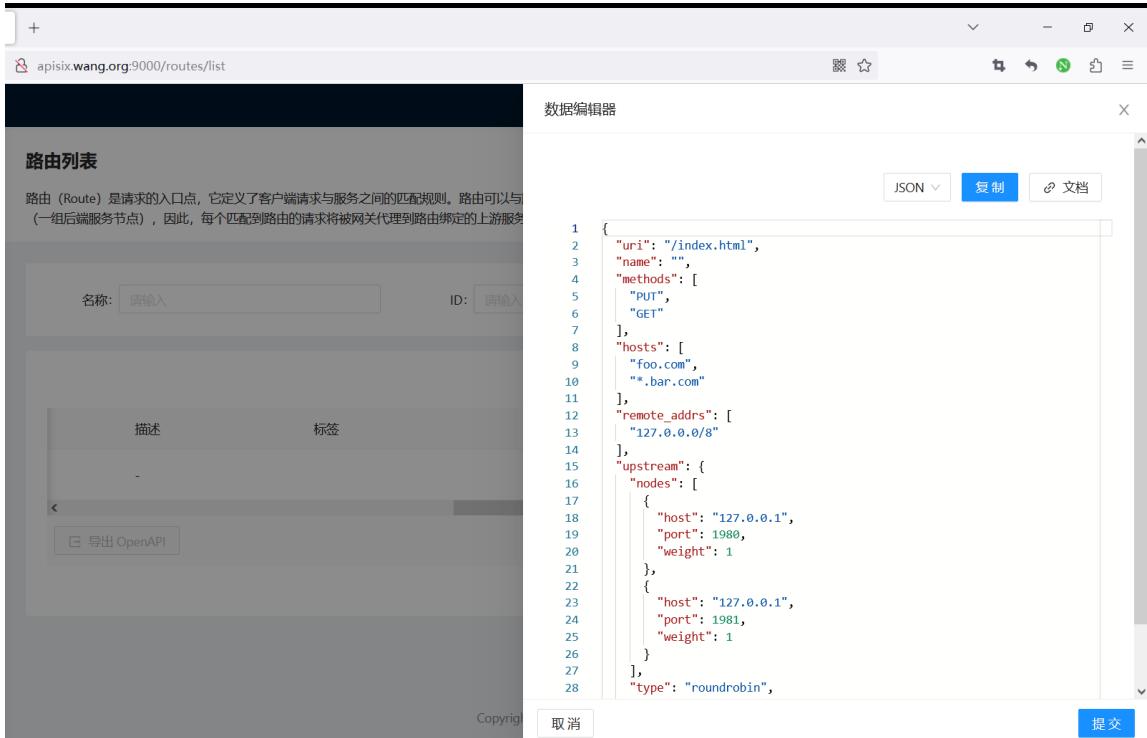Click the undo back arrow toolbar icon

(x=1031, y=66)
